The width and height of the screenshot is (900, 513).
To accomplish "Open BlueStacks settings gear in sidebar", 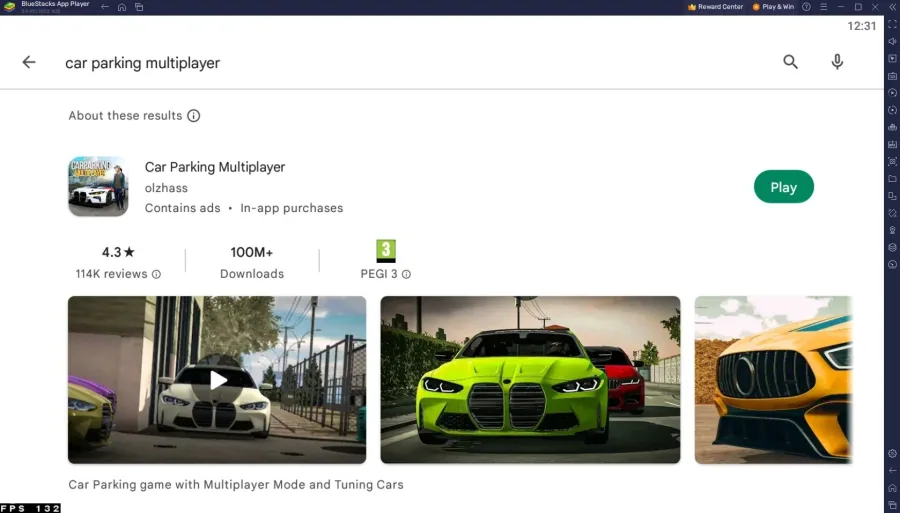I will 892,453.
